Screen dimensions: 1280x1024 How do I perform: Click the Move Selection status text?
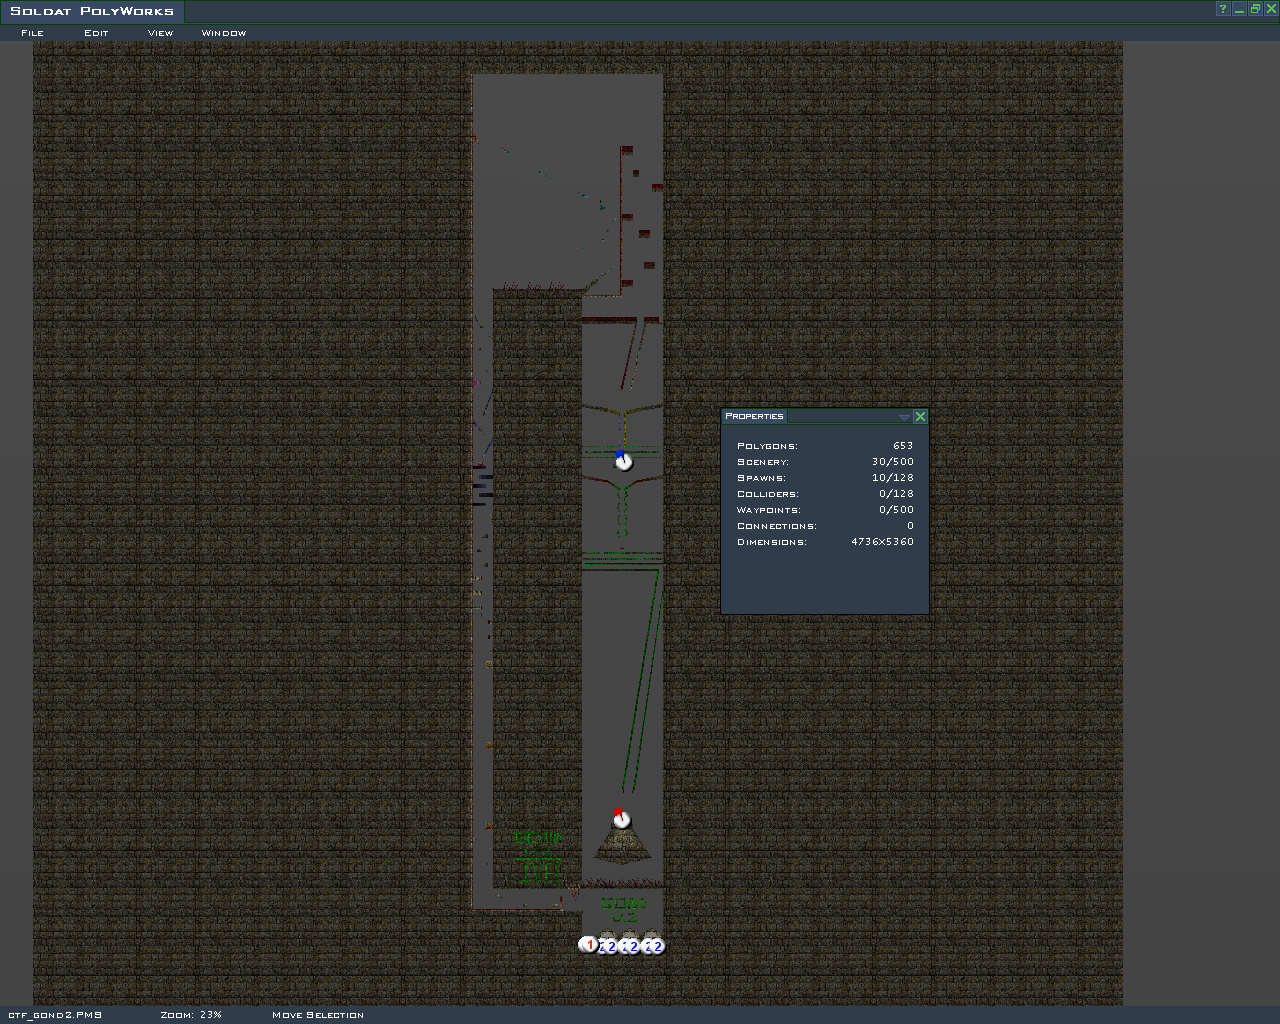point(318,1015)
